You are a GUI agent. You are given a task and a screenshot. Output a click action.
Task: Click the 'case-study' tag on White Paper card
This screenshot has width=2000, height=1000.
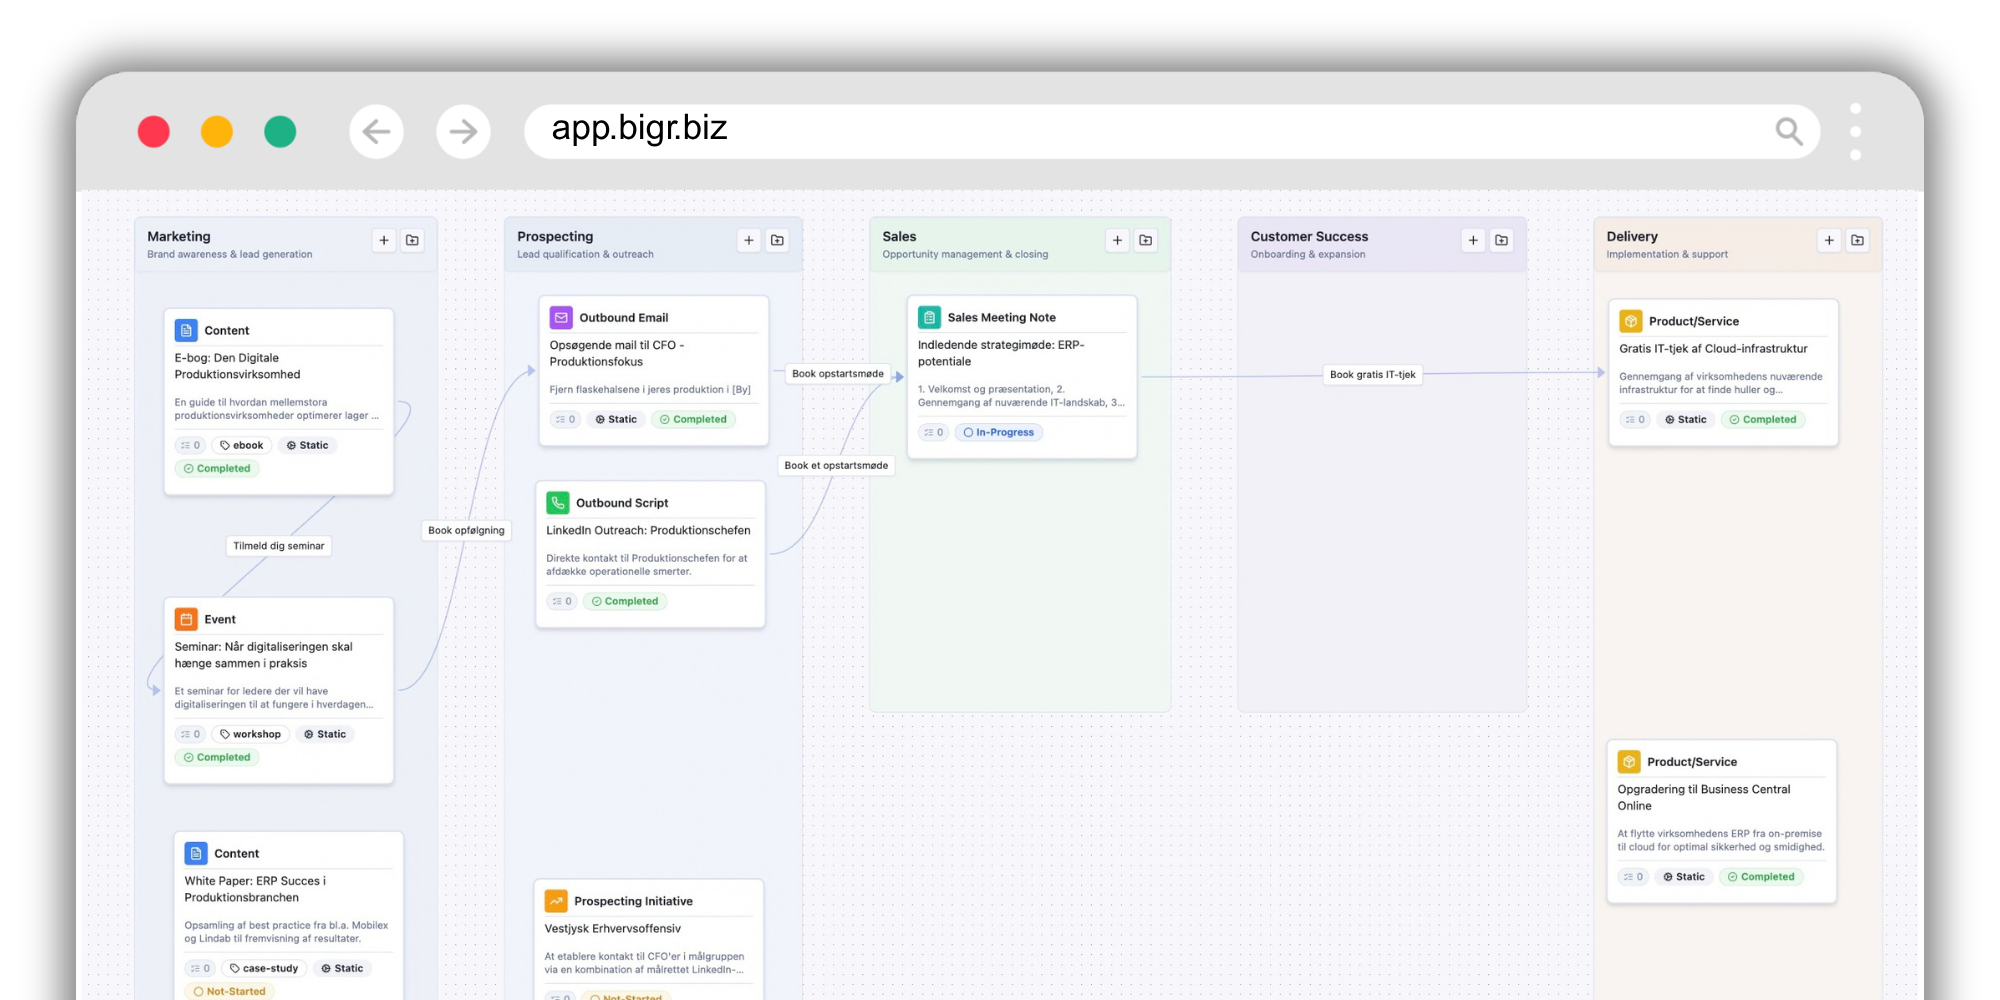(265, 968)
